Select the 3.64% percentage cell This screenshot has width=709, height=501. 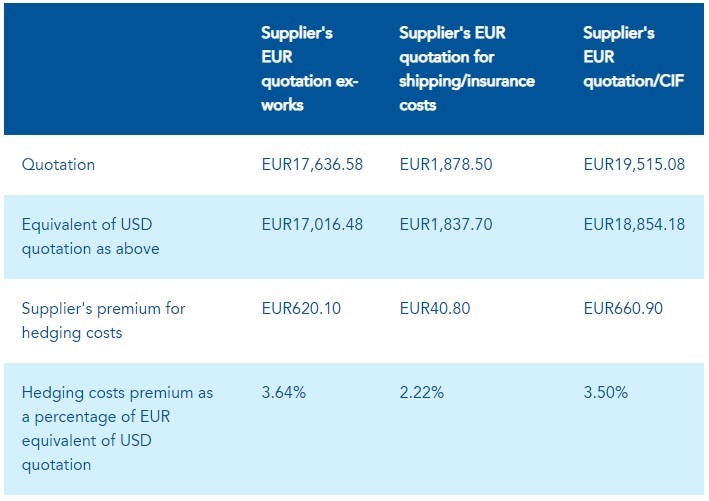click(x=284, y=393)
